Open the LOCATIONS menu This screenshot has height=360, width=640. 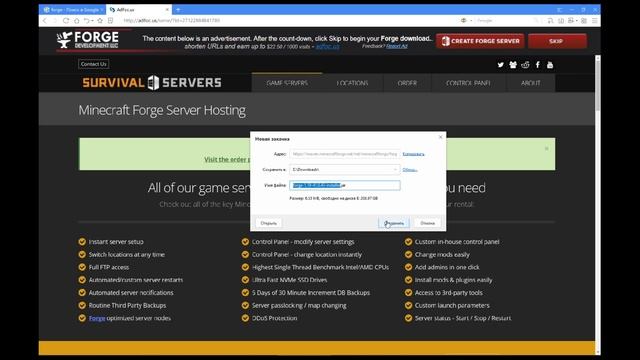coord(352,83)
